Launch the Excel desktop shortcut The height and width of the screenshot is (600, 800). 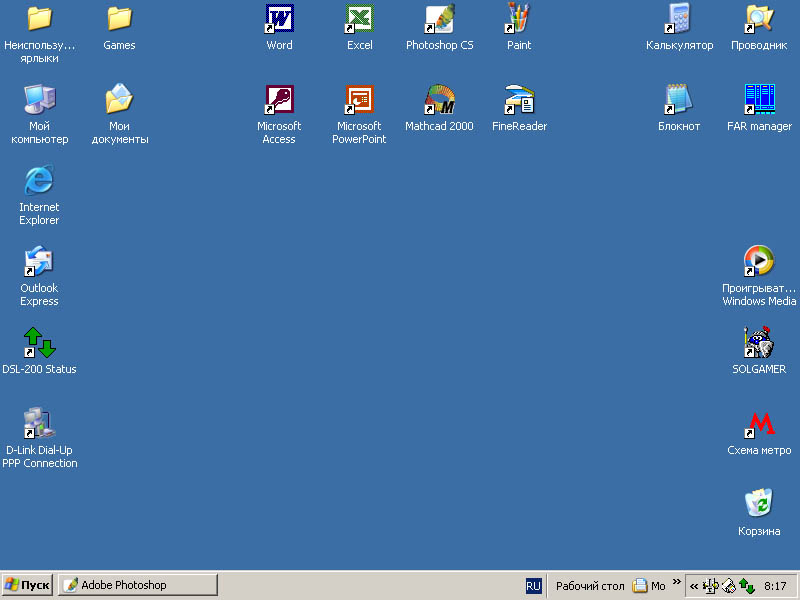[x=359, y=19]
